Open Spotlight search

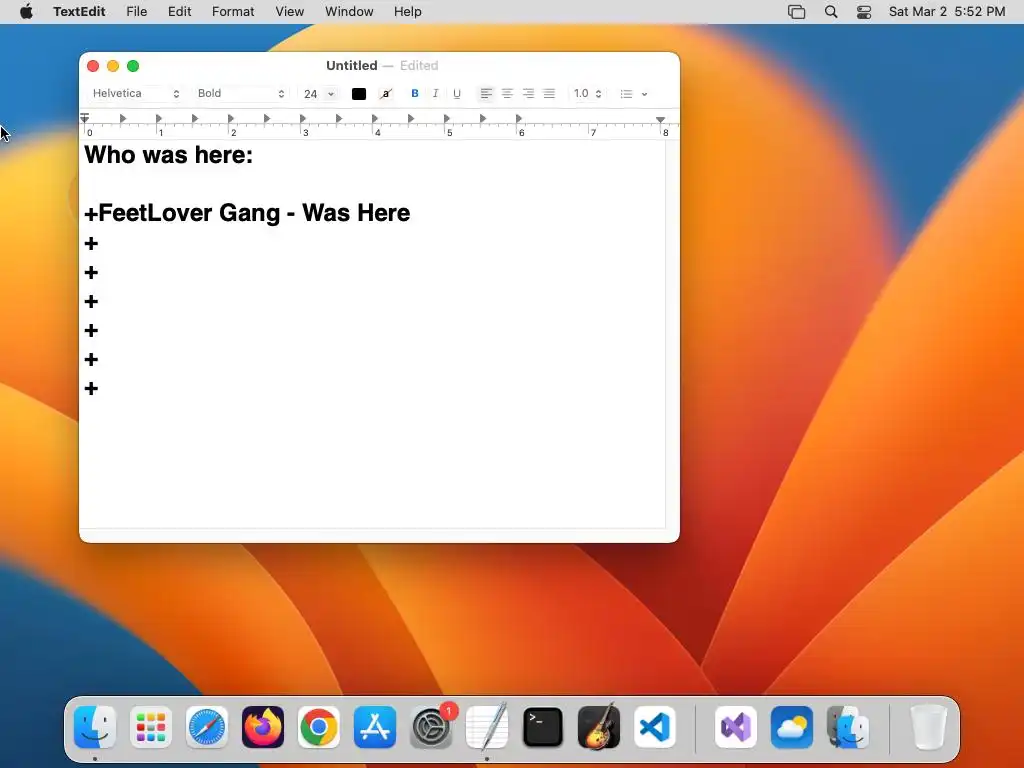[831, 12]
